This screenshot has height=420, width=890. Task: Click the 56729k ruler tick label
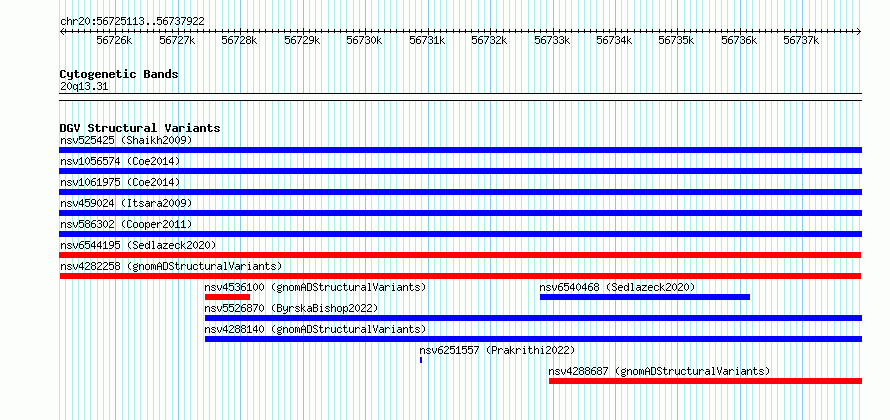(x=303, y=40)
